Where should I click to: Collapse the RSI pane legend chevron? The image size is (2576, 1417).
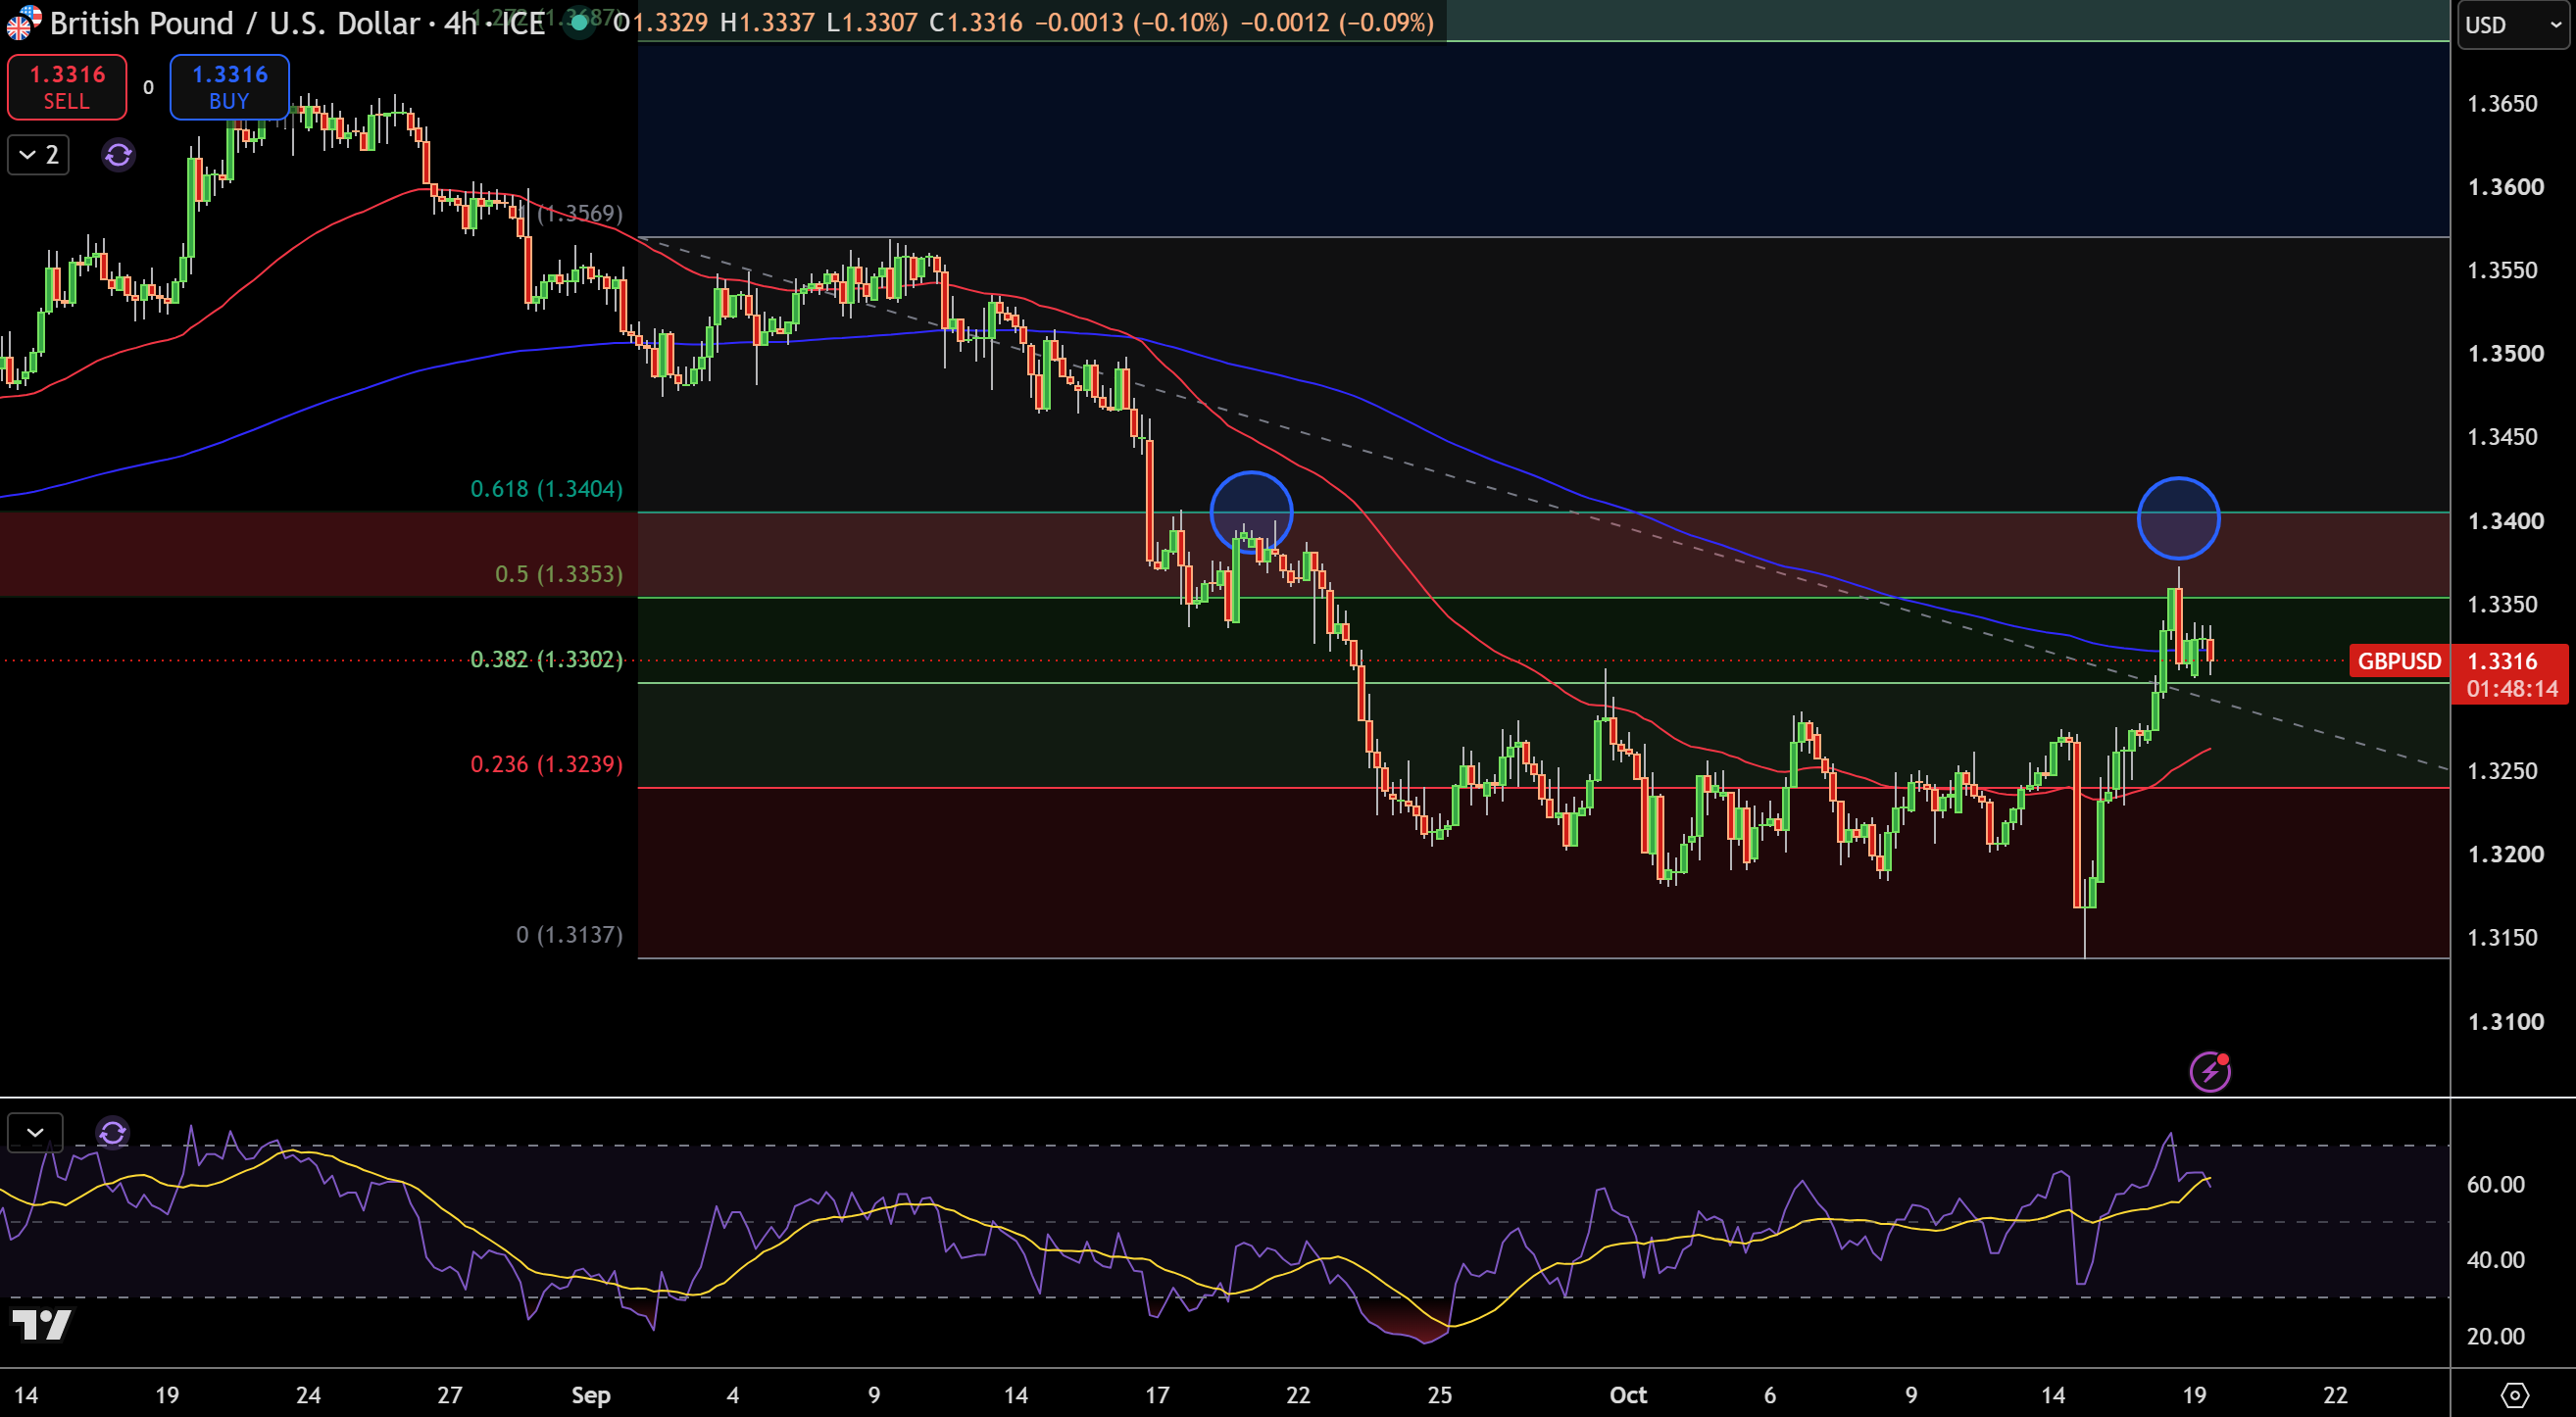pos(35,1133)
